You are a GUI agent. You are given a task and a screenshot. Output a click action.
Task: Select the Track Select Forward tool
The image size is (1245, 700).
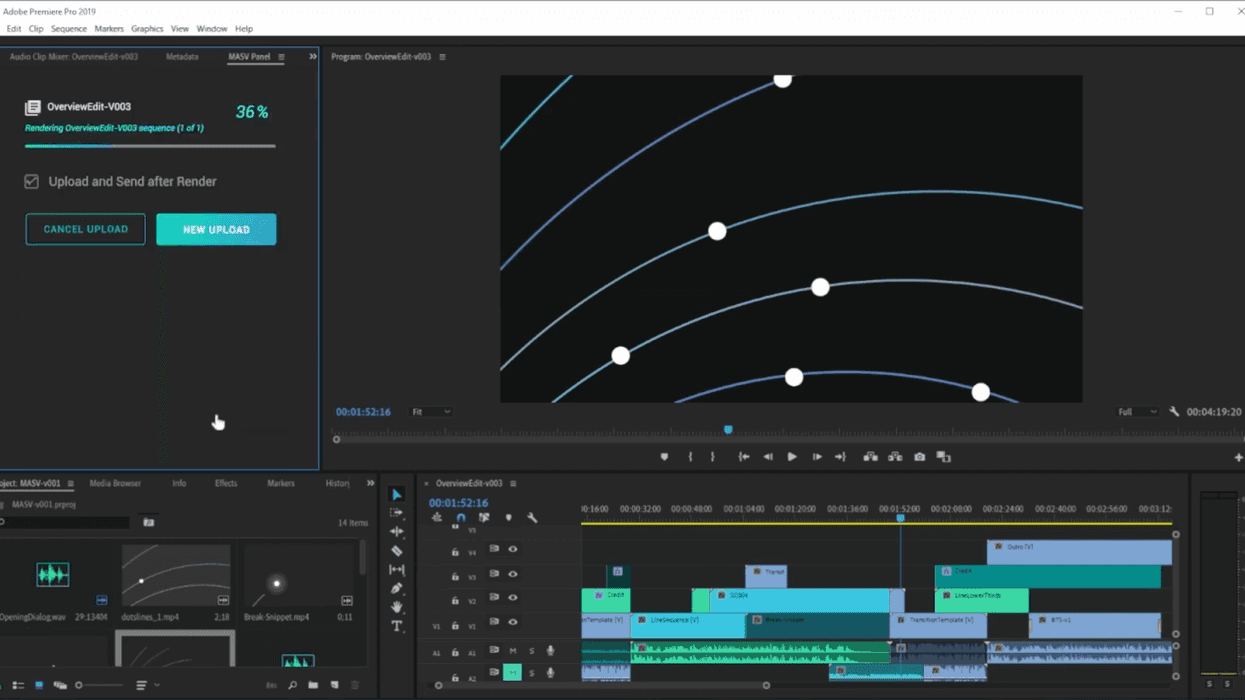coord(397,513)
